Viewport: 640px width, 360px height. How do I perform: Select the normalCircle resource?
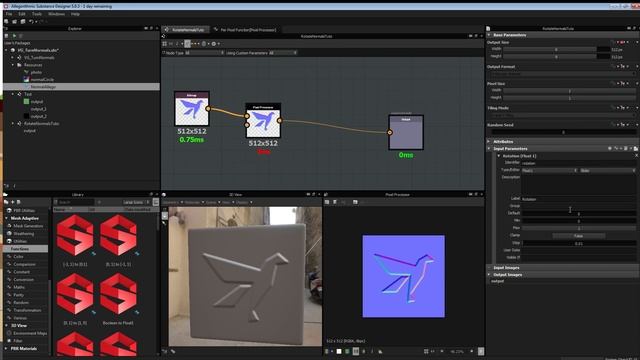coord(42,80)
